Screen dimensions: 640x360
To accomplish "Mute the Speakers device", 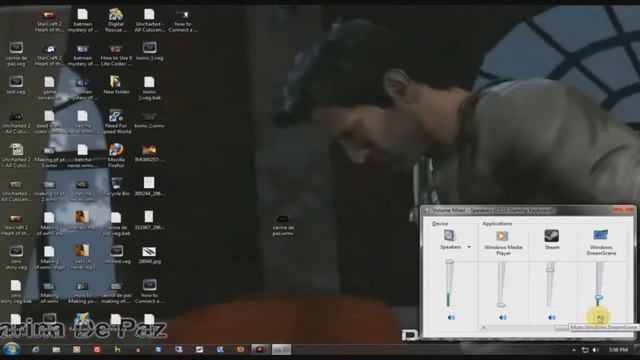I will (x=451, y=317).
